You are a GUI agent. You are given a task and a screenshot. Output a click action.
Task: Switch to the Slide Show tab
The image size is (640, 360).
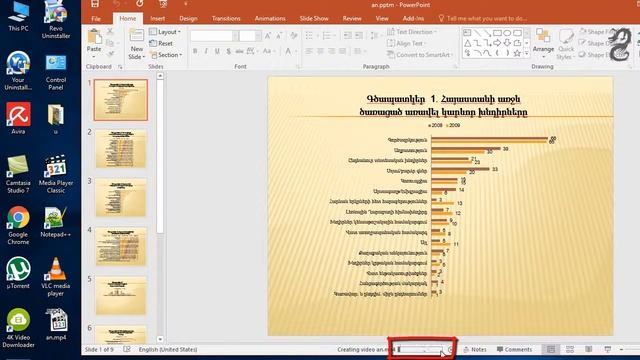[314, 19]
